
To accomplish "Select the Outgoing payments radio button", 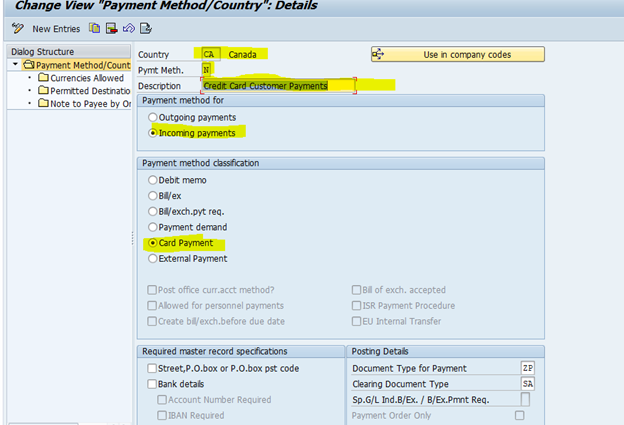I will click(x=153, y=117).
